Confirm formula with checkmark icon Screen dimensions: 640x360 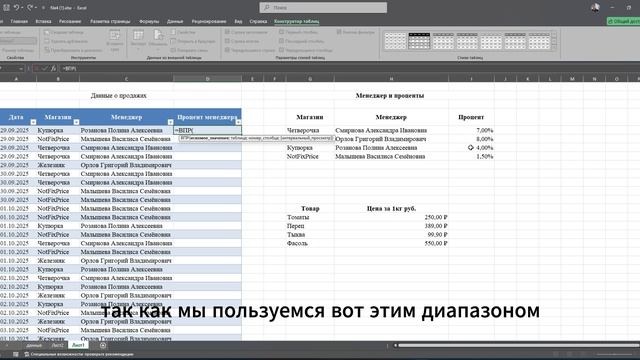pos(45,69)
